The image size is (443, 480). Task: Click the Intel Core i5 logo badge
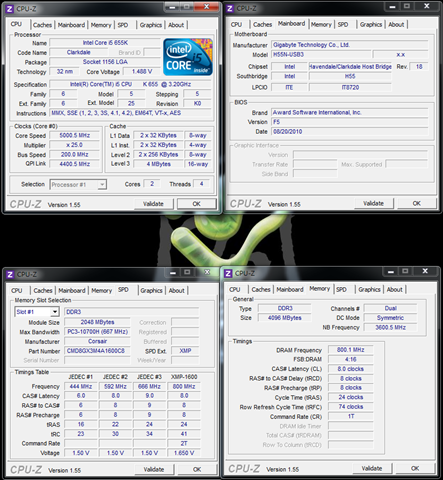[x=188, y=57]
